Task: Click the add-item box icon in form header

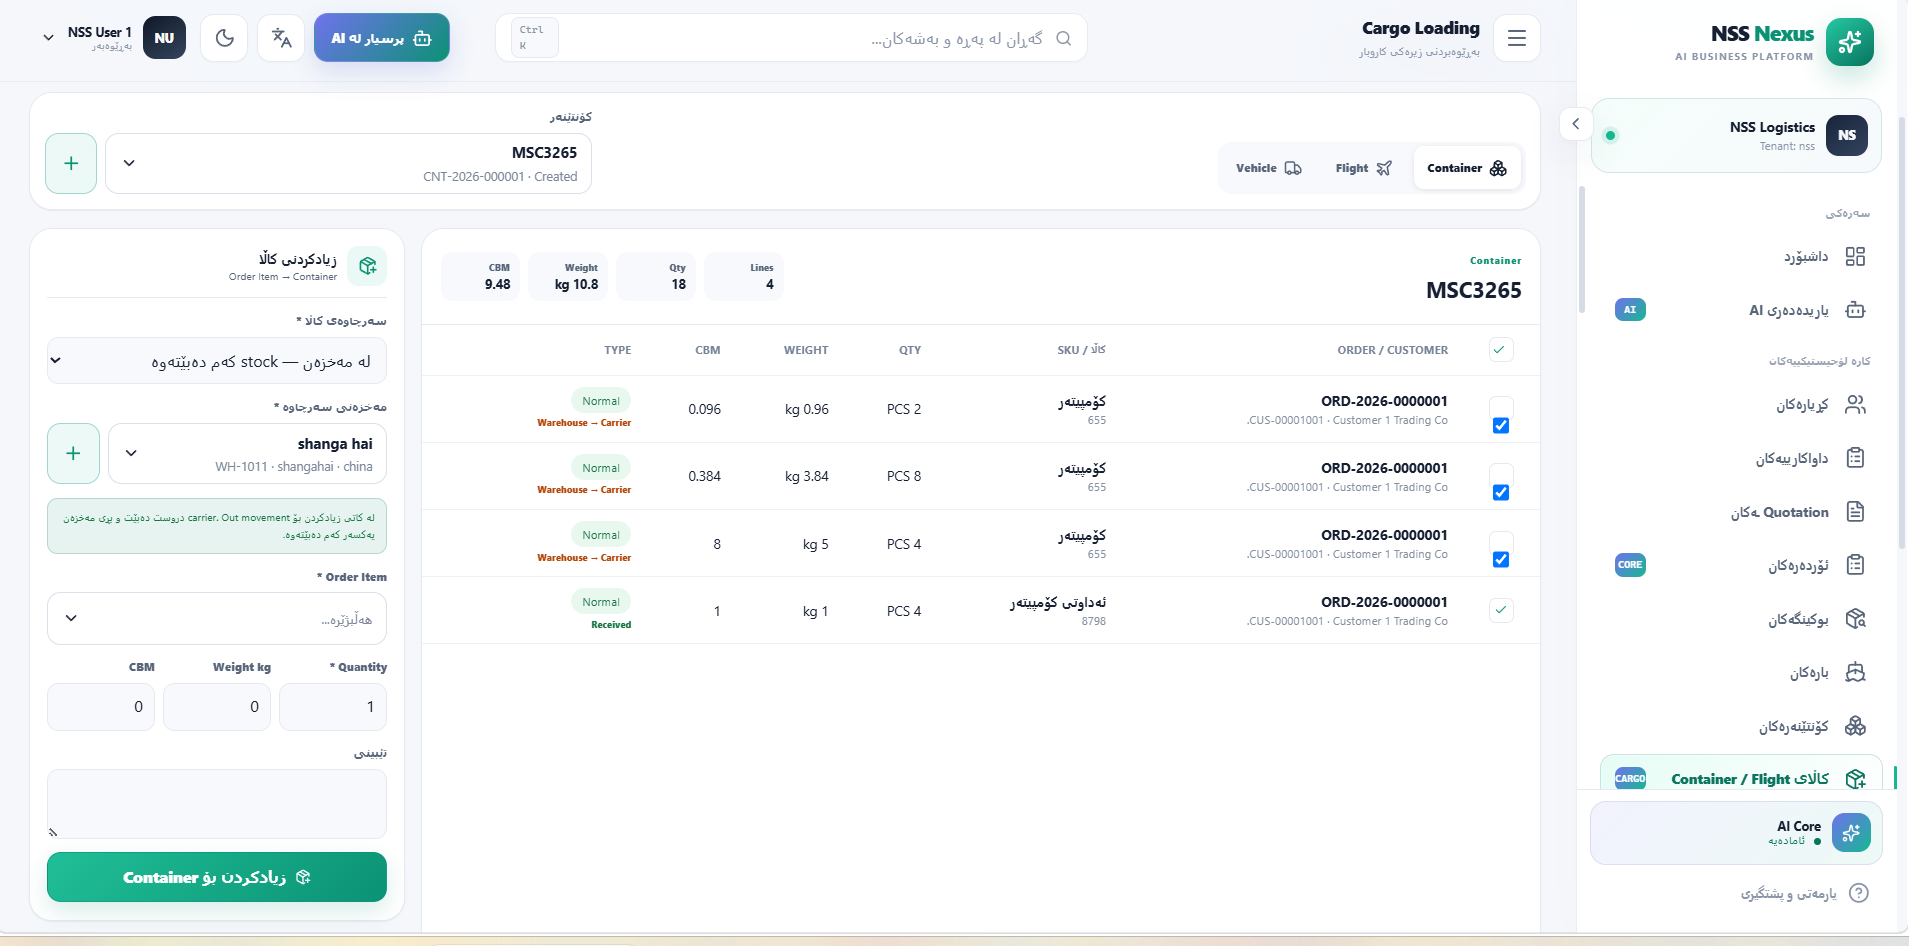Action: tap(368, 266)
